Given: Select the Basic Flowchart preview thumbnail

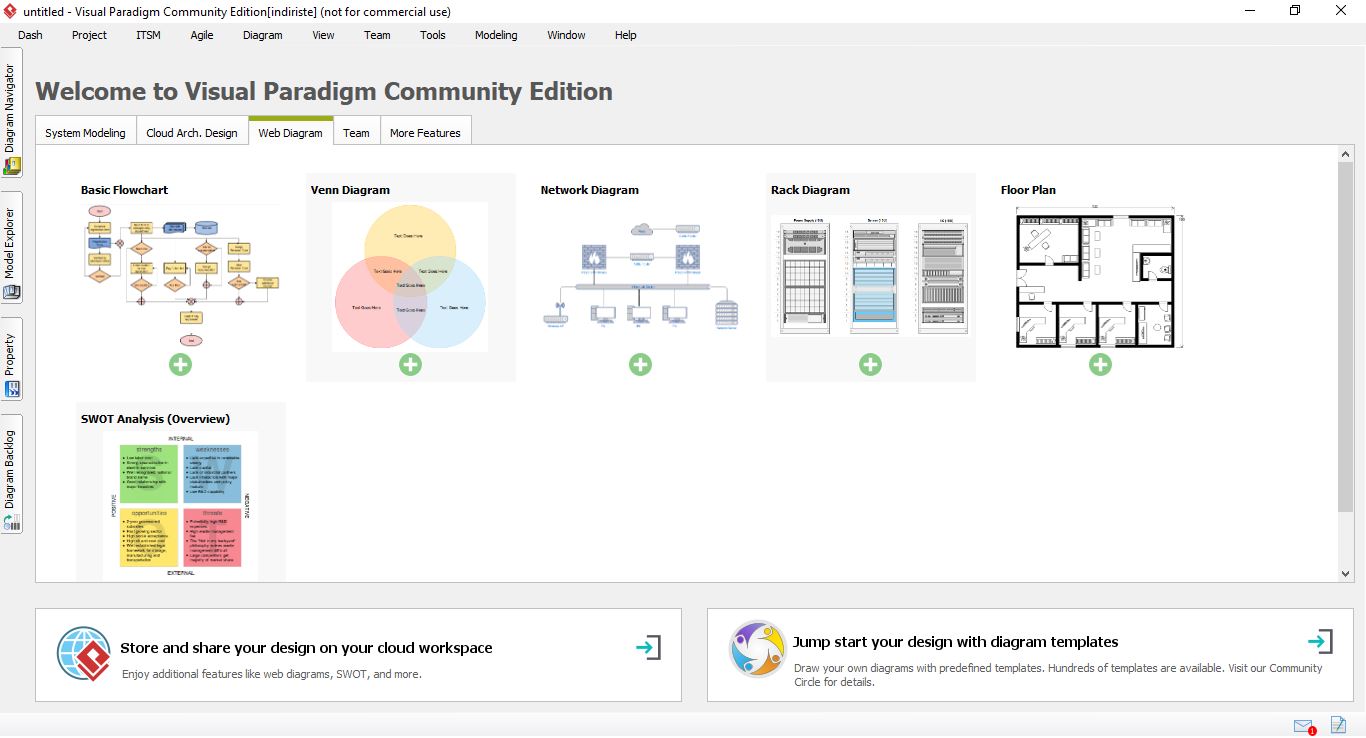Looking at the screenshot, I should click(x=181, y=276).
